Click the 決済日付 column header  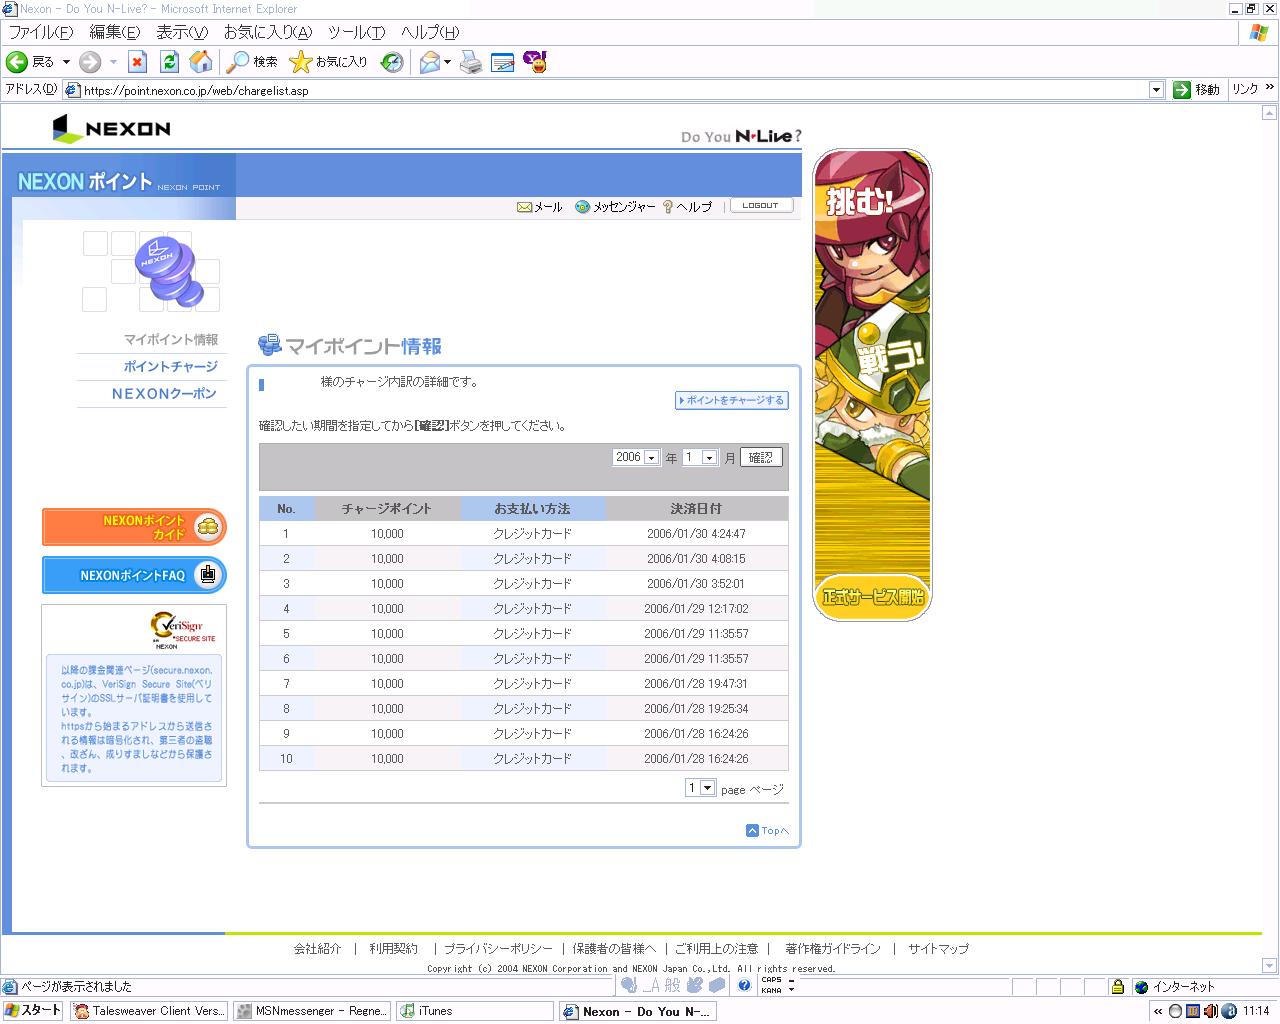pos(696,509)
